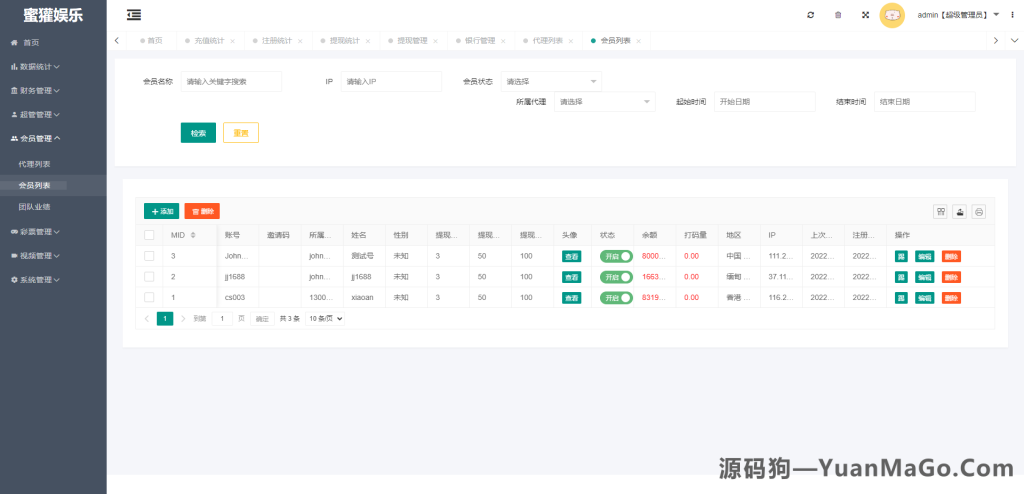
Task: Go to previous page arrow in pagination
Action: (x=147, y=319)
